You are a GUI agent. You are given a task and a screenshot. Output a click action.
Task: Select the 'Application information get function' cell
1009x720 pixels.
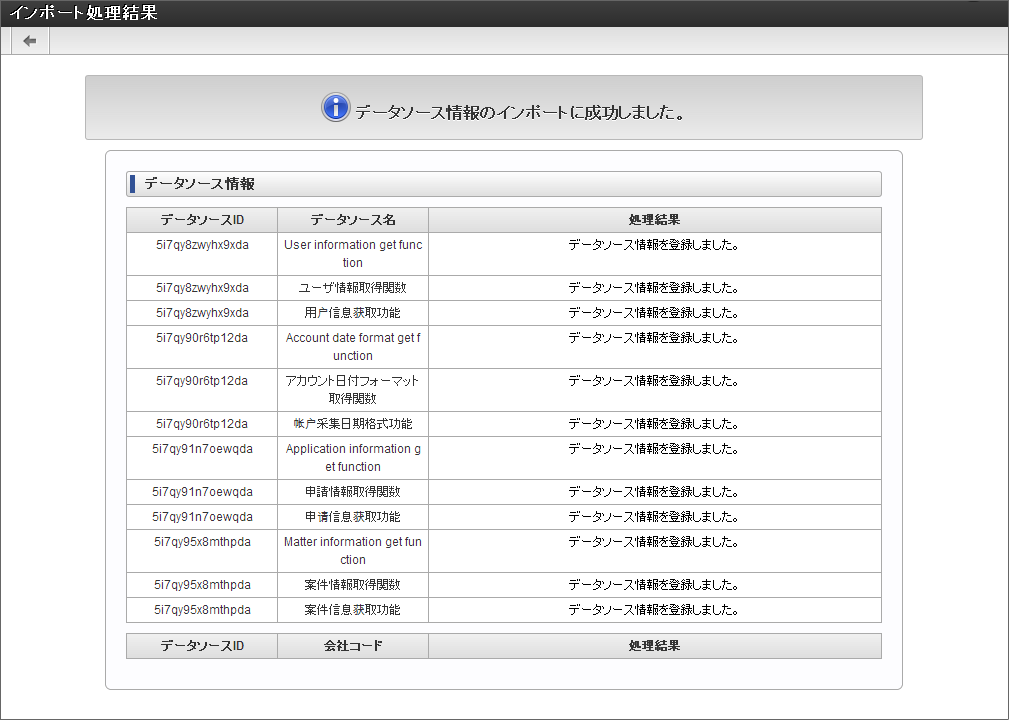pyautogui.click(x=353, y=458)
